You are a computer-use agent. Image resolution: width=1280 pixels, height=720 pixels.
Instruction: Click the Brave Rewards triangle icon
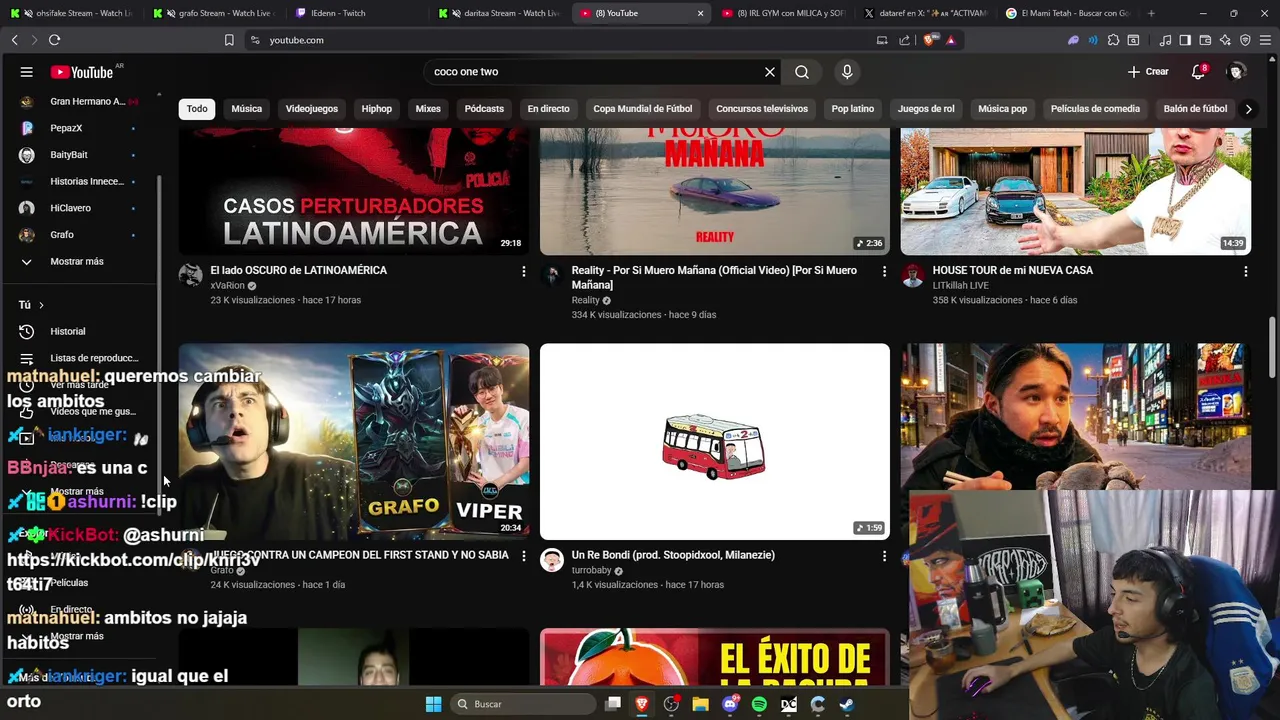951,40
